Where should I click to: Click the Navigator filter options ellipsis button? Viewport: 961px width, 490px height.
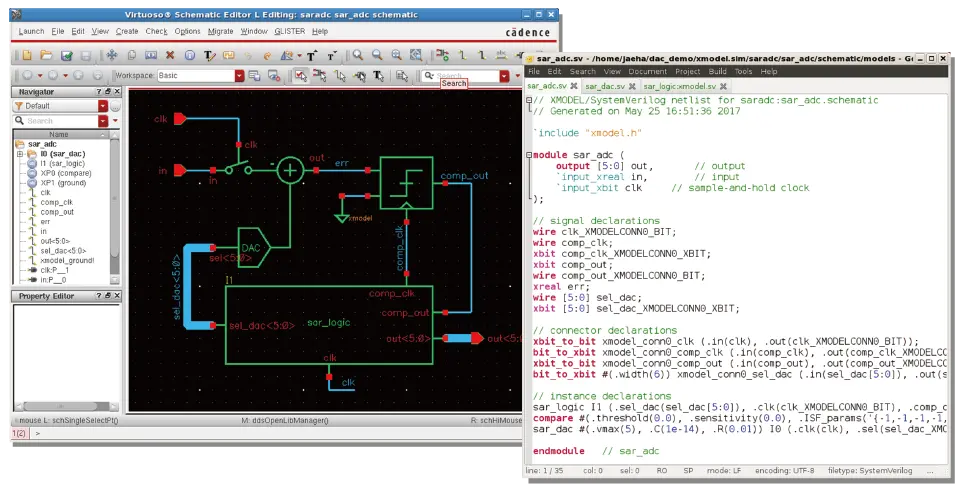point(115,106)
